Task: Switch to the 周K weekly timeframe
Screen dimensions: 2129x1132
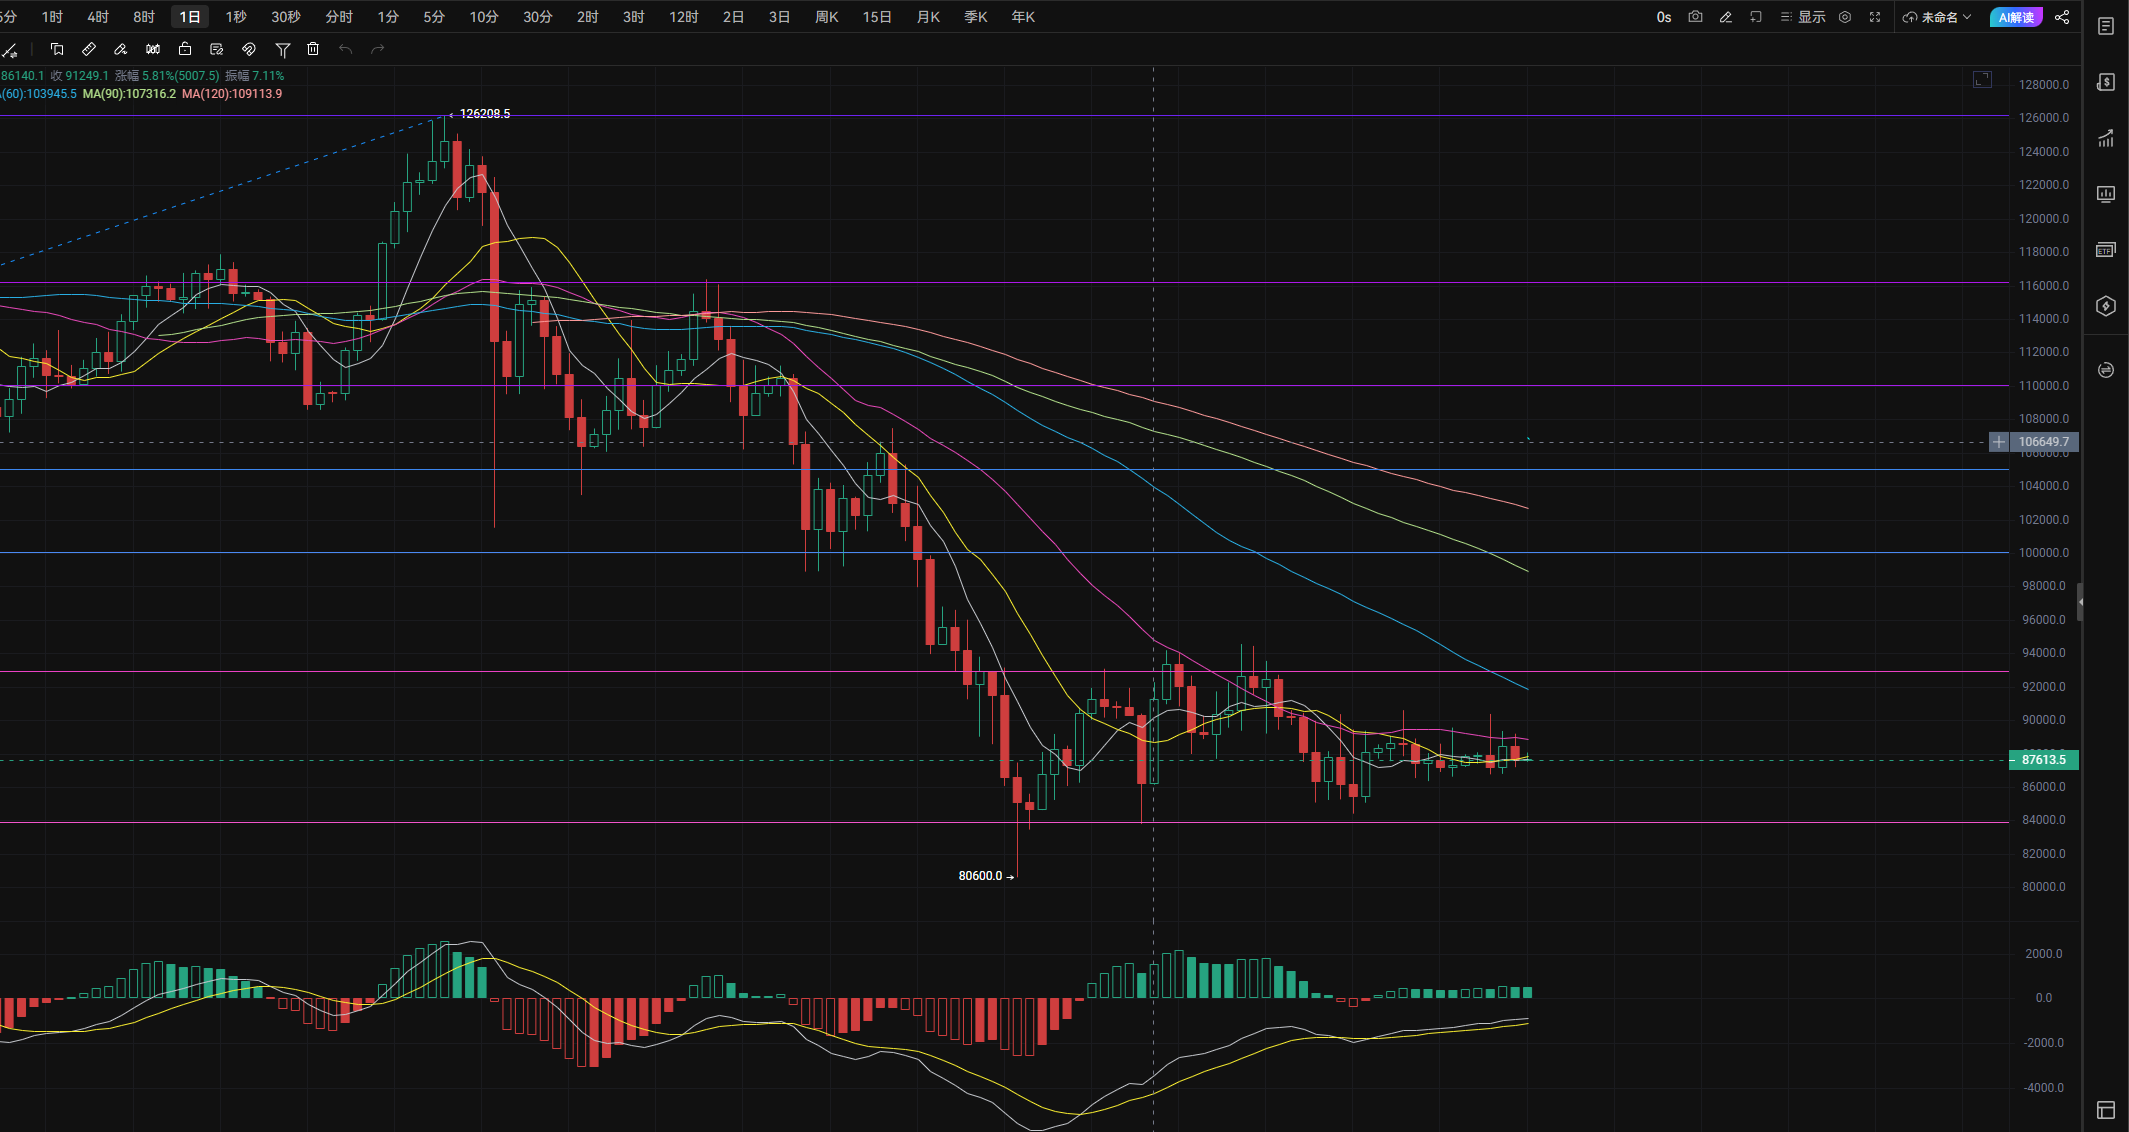Action: click(x=827, y=17)
